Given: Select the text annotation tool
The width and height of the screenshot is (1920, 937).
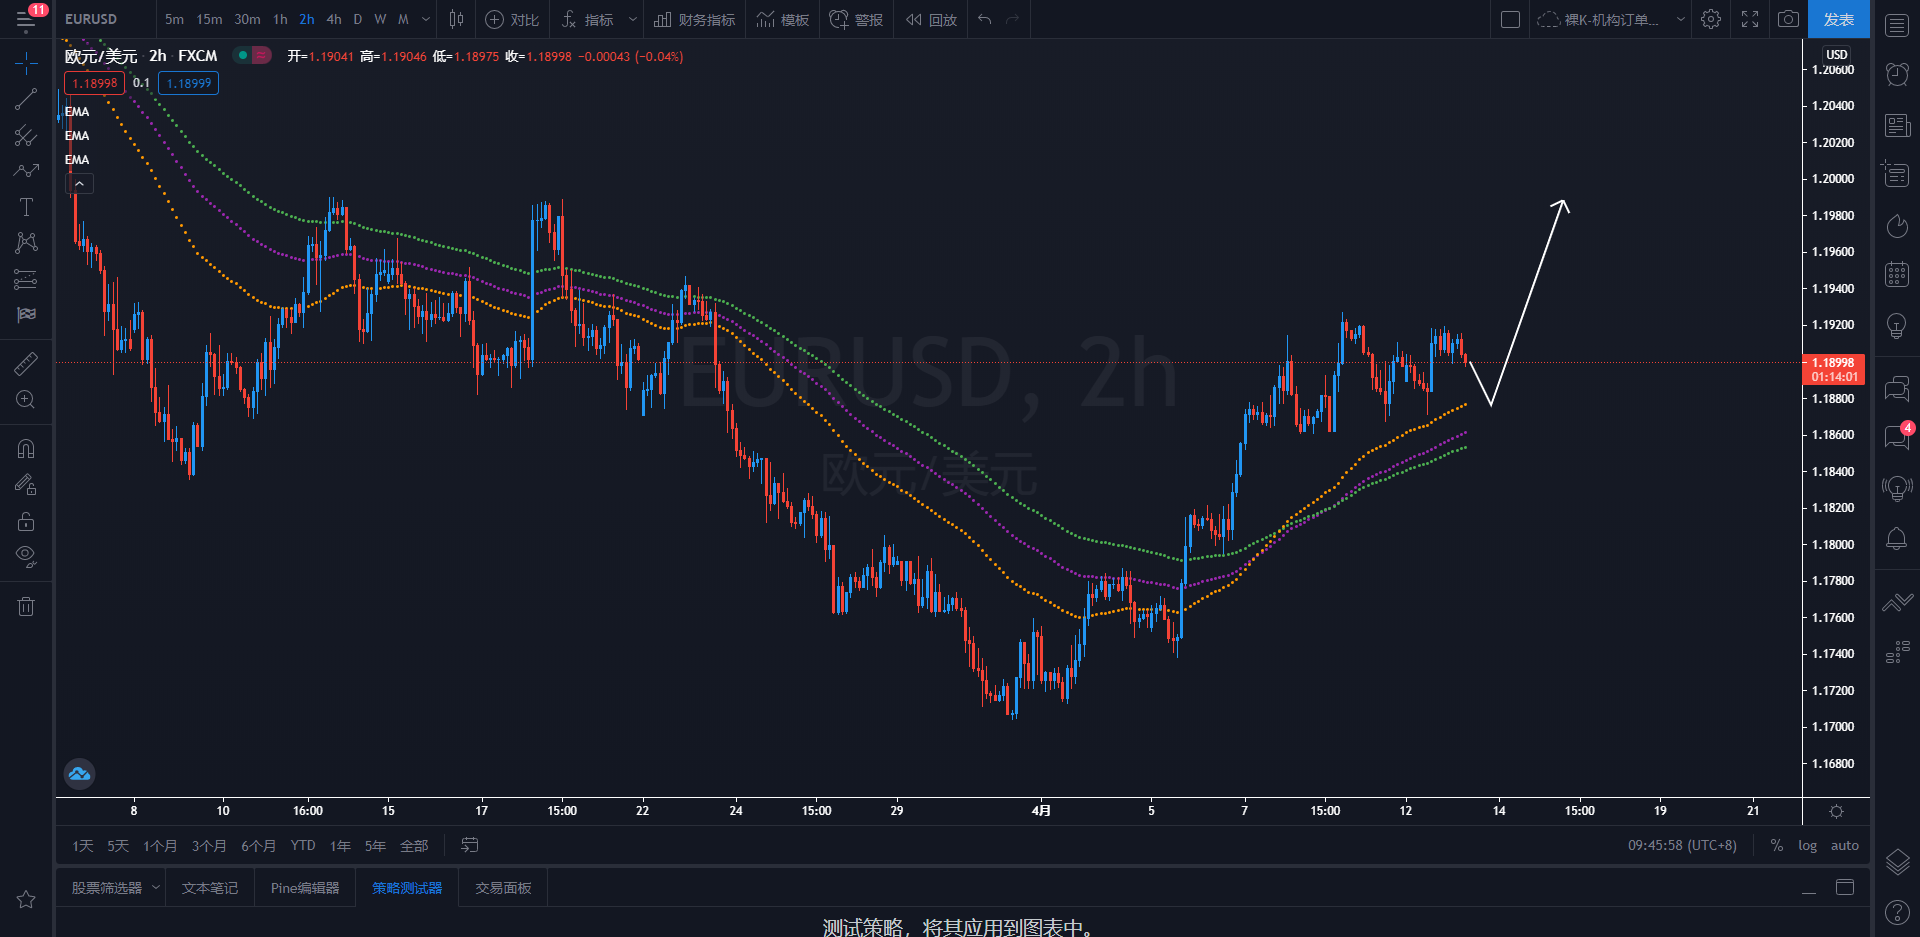Looking at the screenshot, I should point(26,207).
